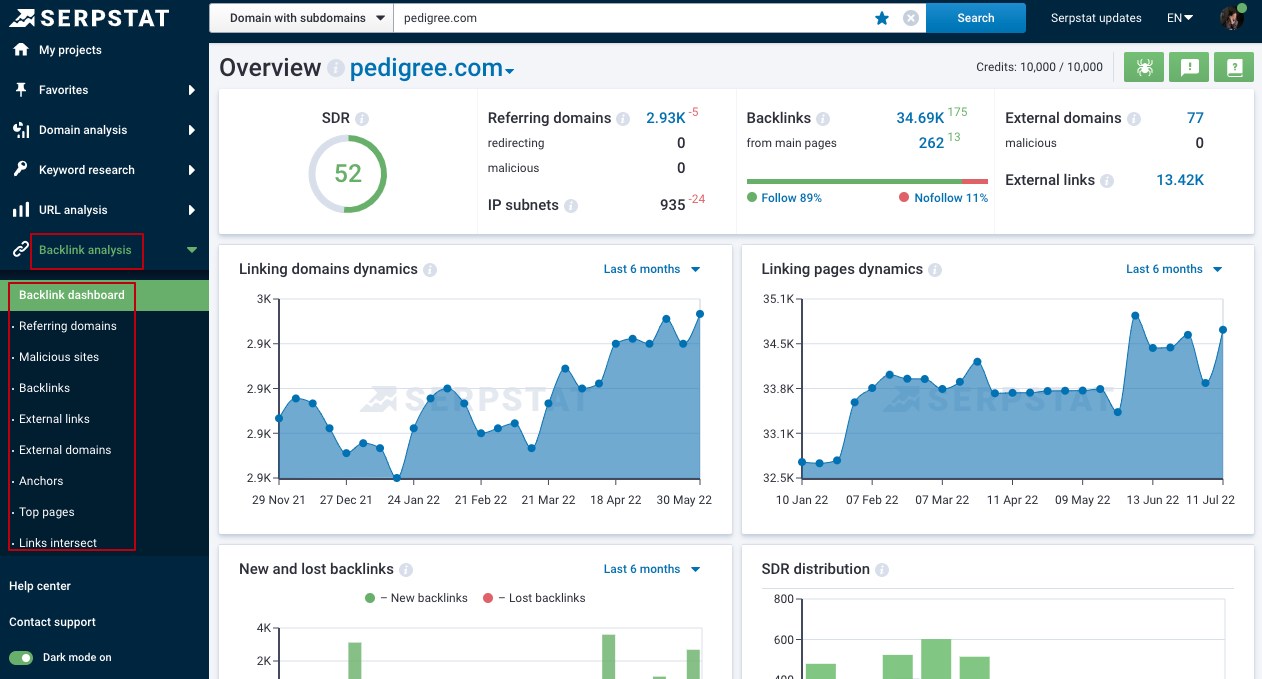Toggle Lost backlinks legend series

(x=534, y=598)
